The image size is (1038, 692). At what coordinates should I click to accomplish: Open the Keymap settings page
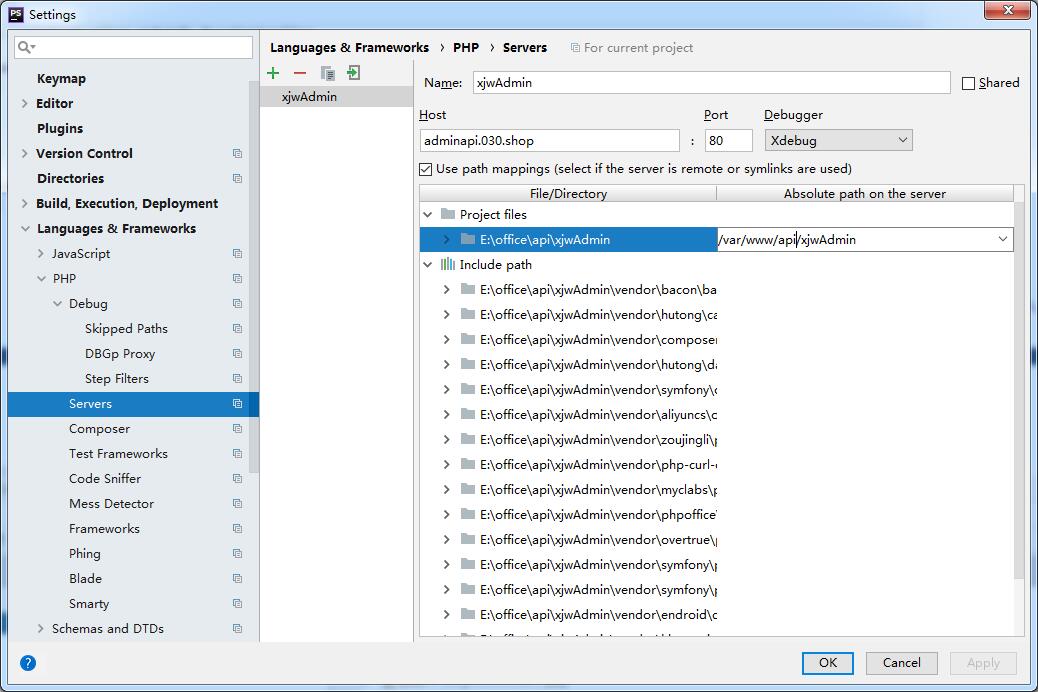click(62, 79)
